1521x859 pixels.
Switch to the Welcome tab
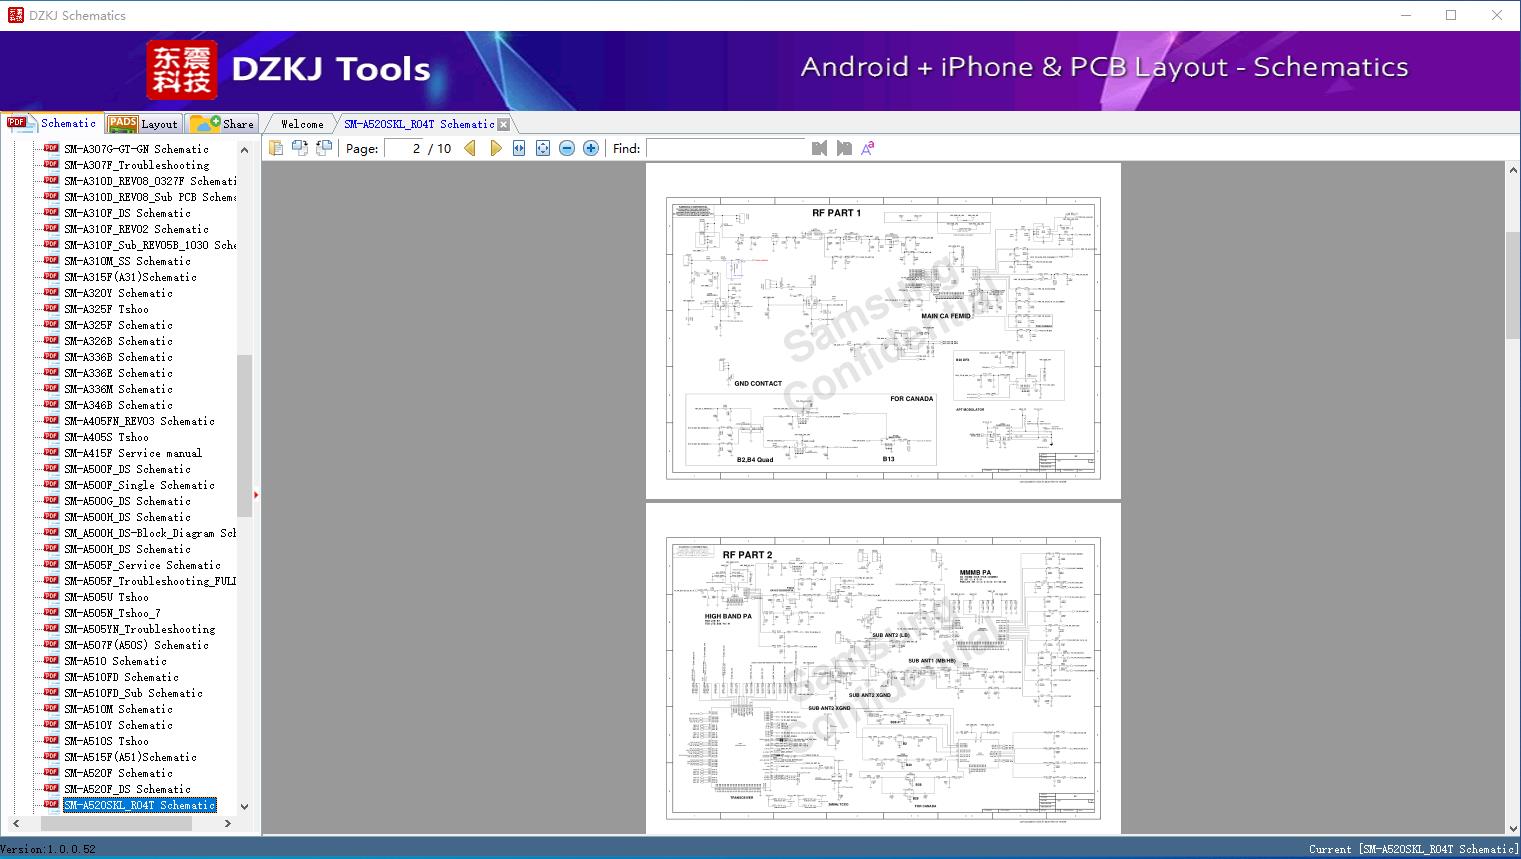coord(302,124)
